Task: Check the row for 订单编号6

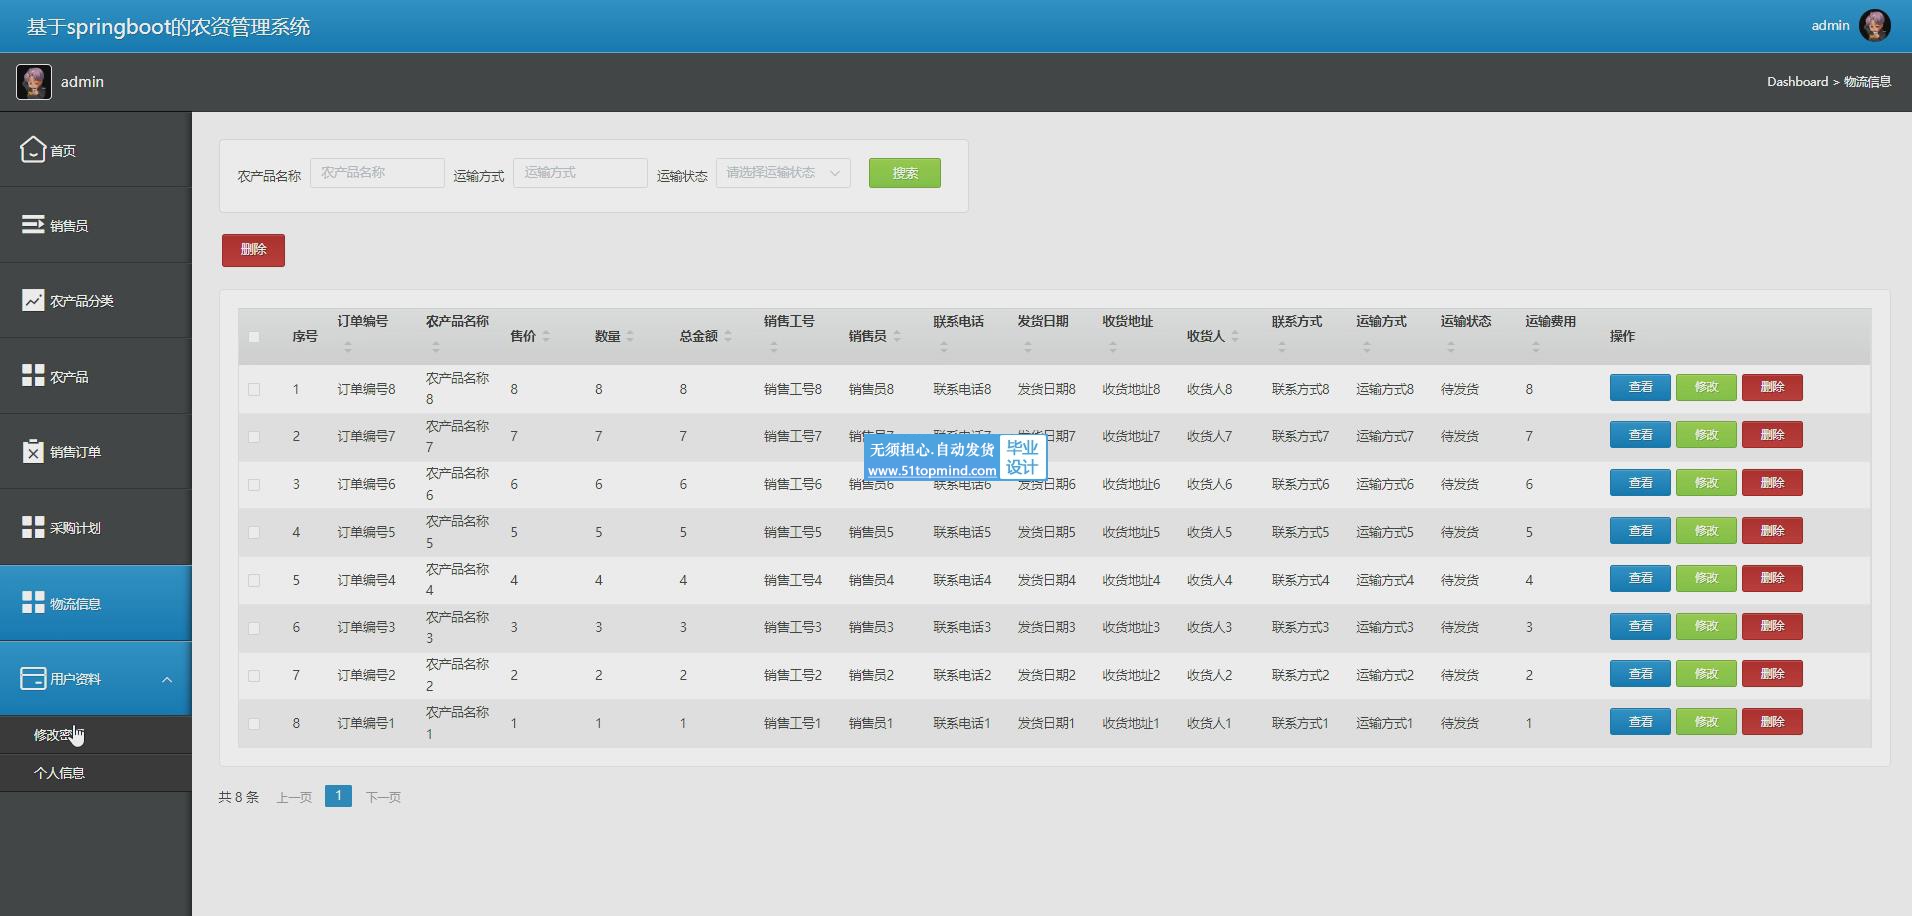Action: coord(254,485)
